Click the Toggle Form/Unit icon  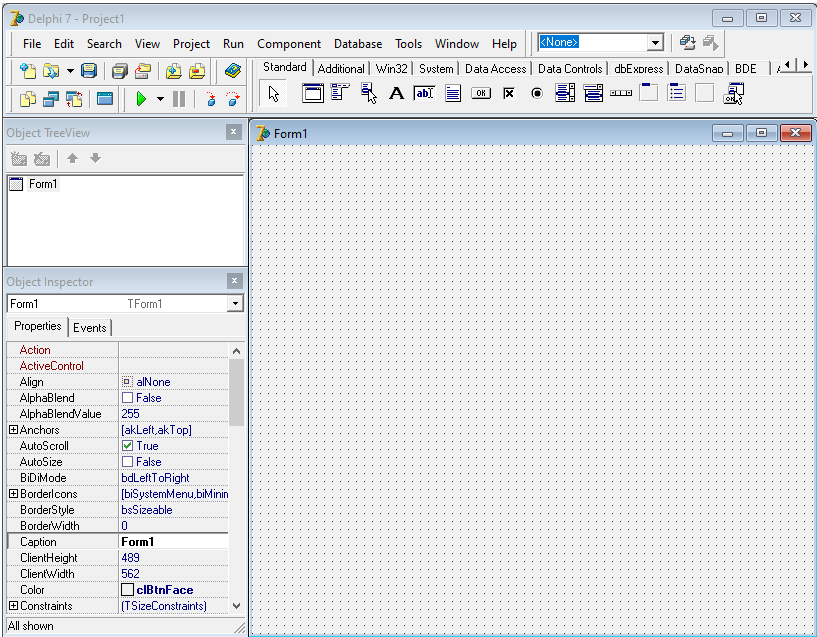click(x=73, y=98)
